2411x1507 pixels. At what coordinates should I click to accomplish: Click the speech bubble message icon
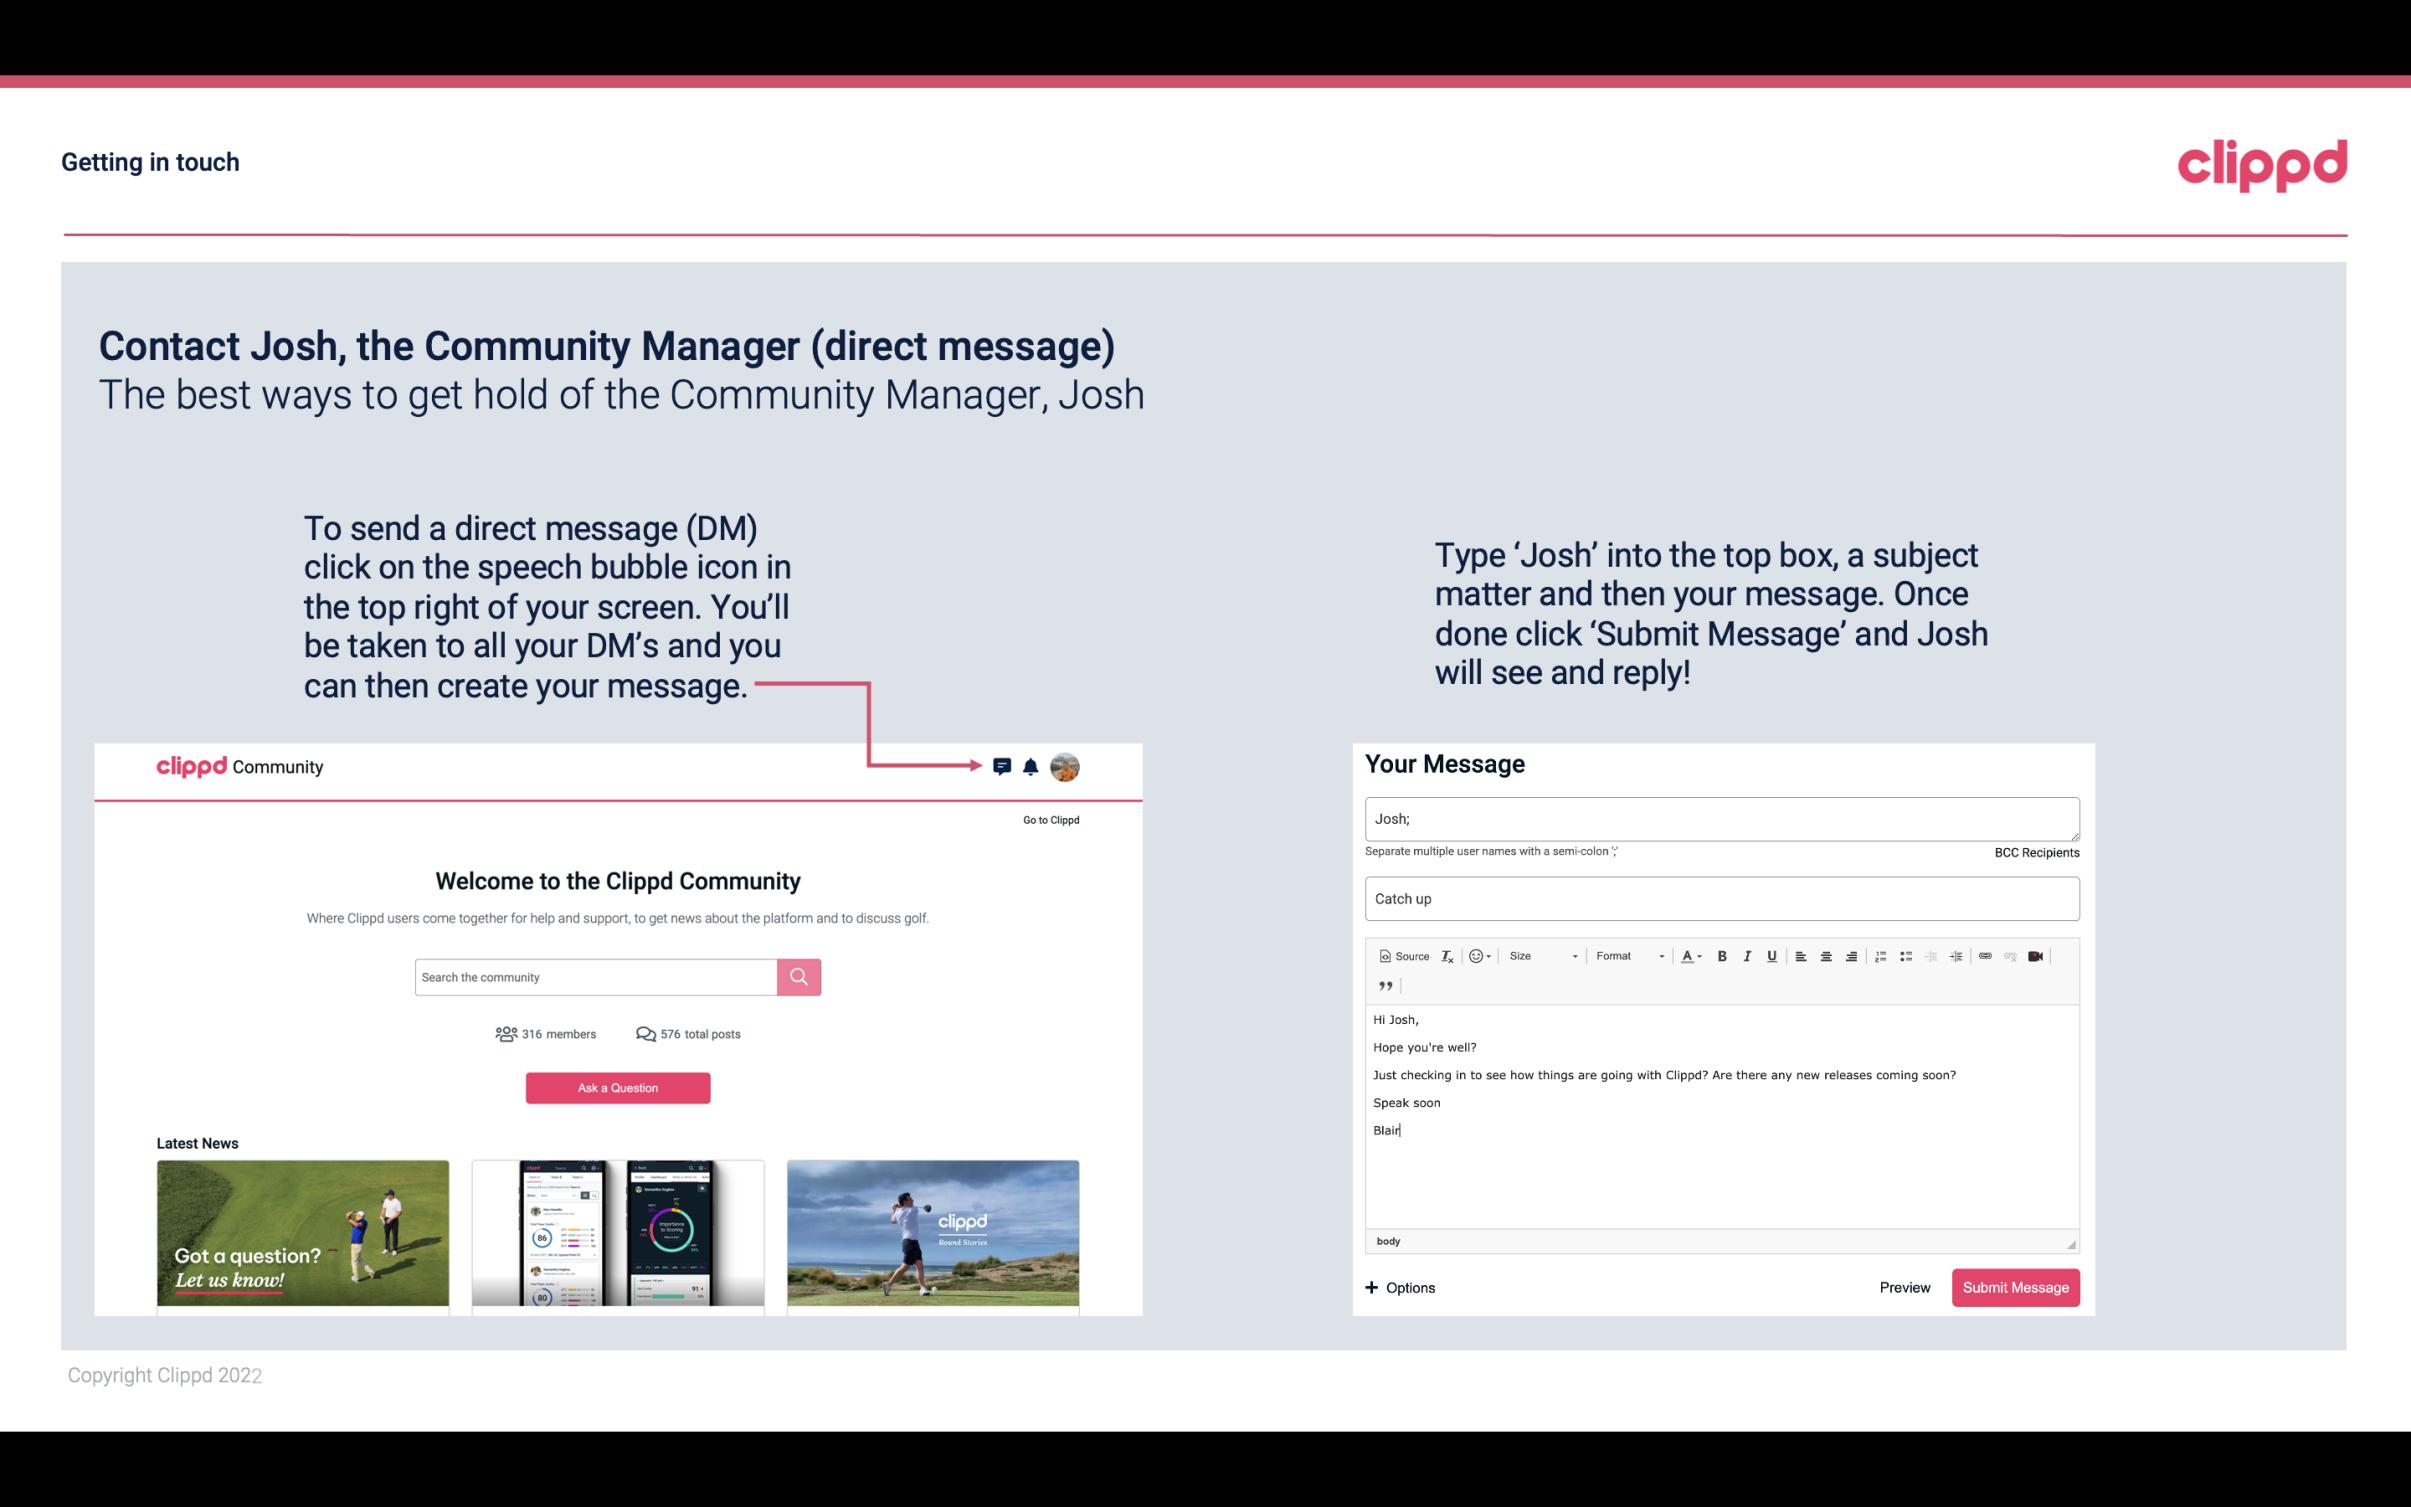tap(1003, 766)
